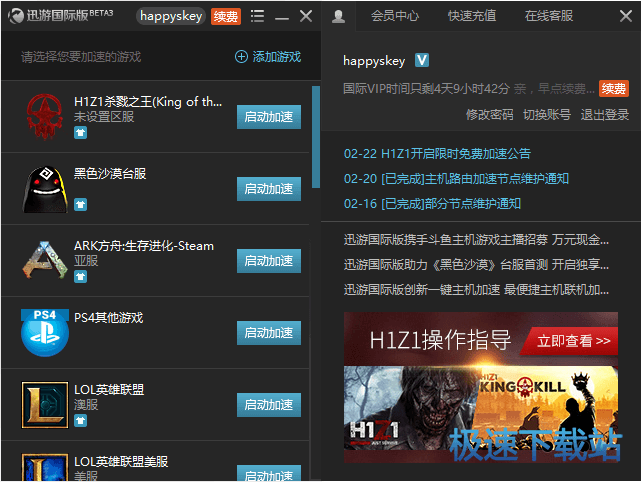Click the orange 续费 button in title bar
643x482 pixels.
[x=226, y=16]
